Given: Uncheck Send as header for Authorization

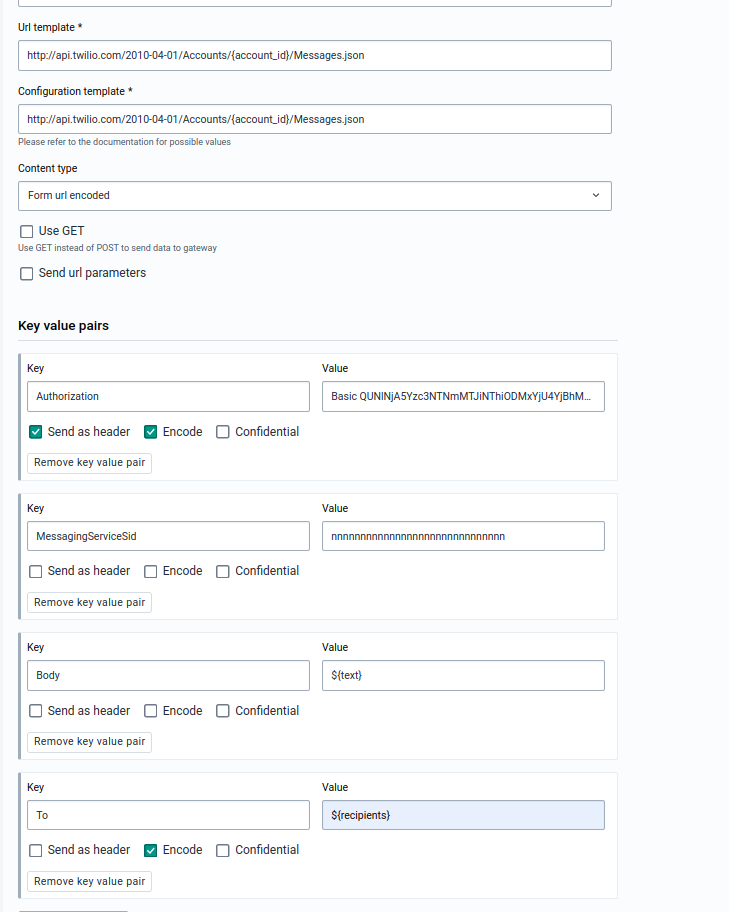Looking at the screenshot, I should click(x=36, y=432).
